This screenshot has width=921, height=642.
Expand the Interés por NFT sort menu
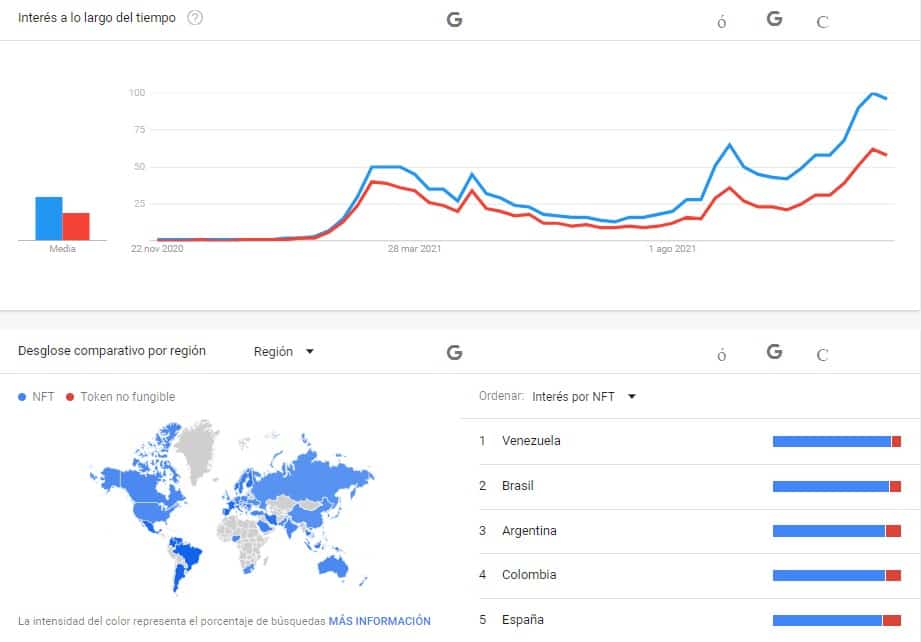coord(584,396)
